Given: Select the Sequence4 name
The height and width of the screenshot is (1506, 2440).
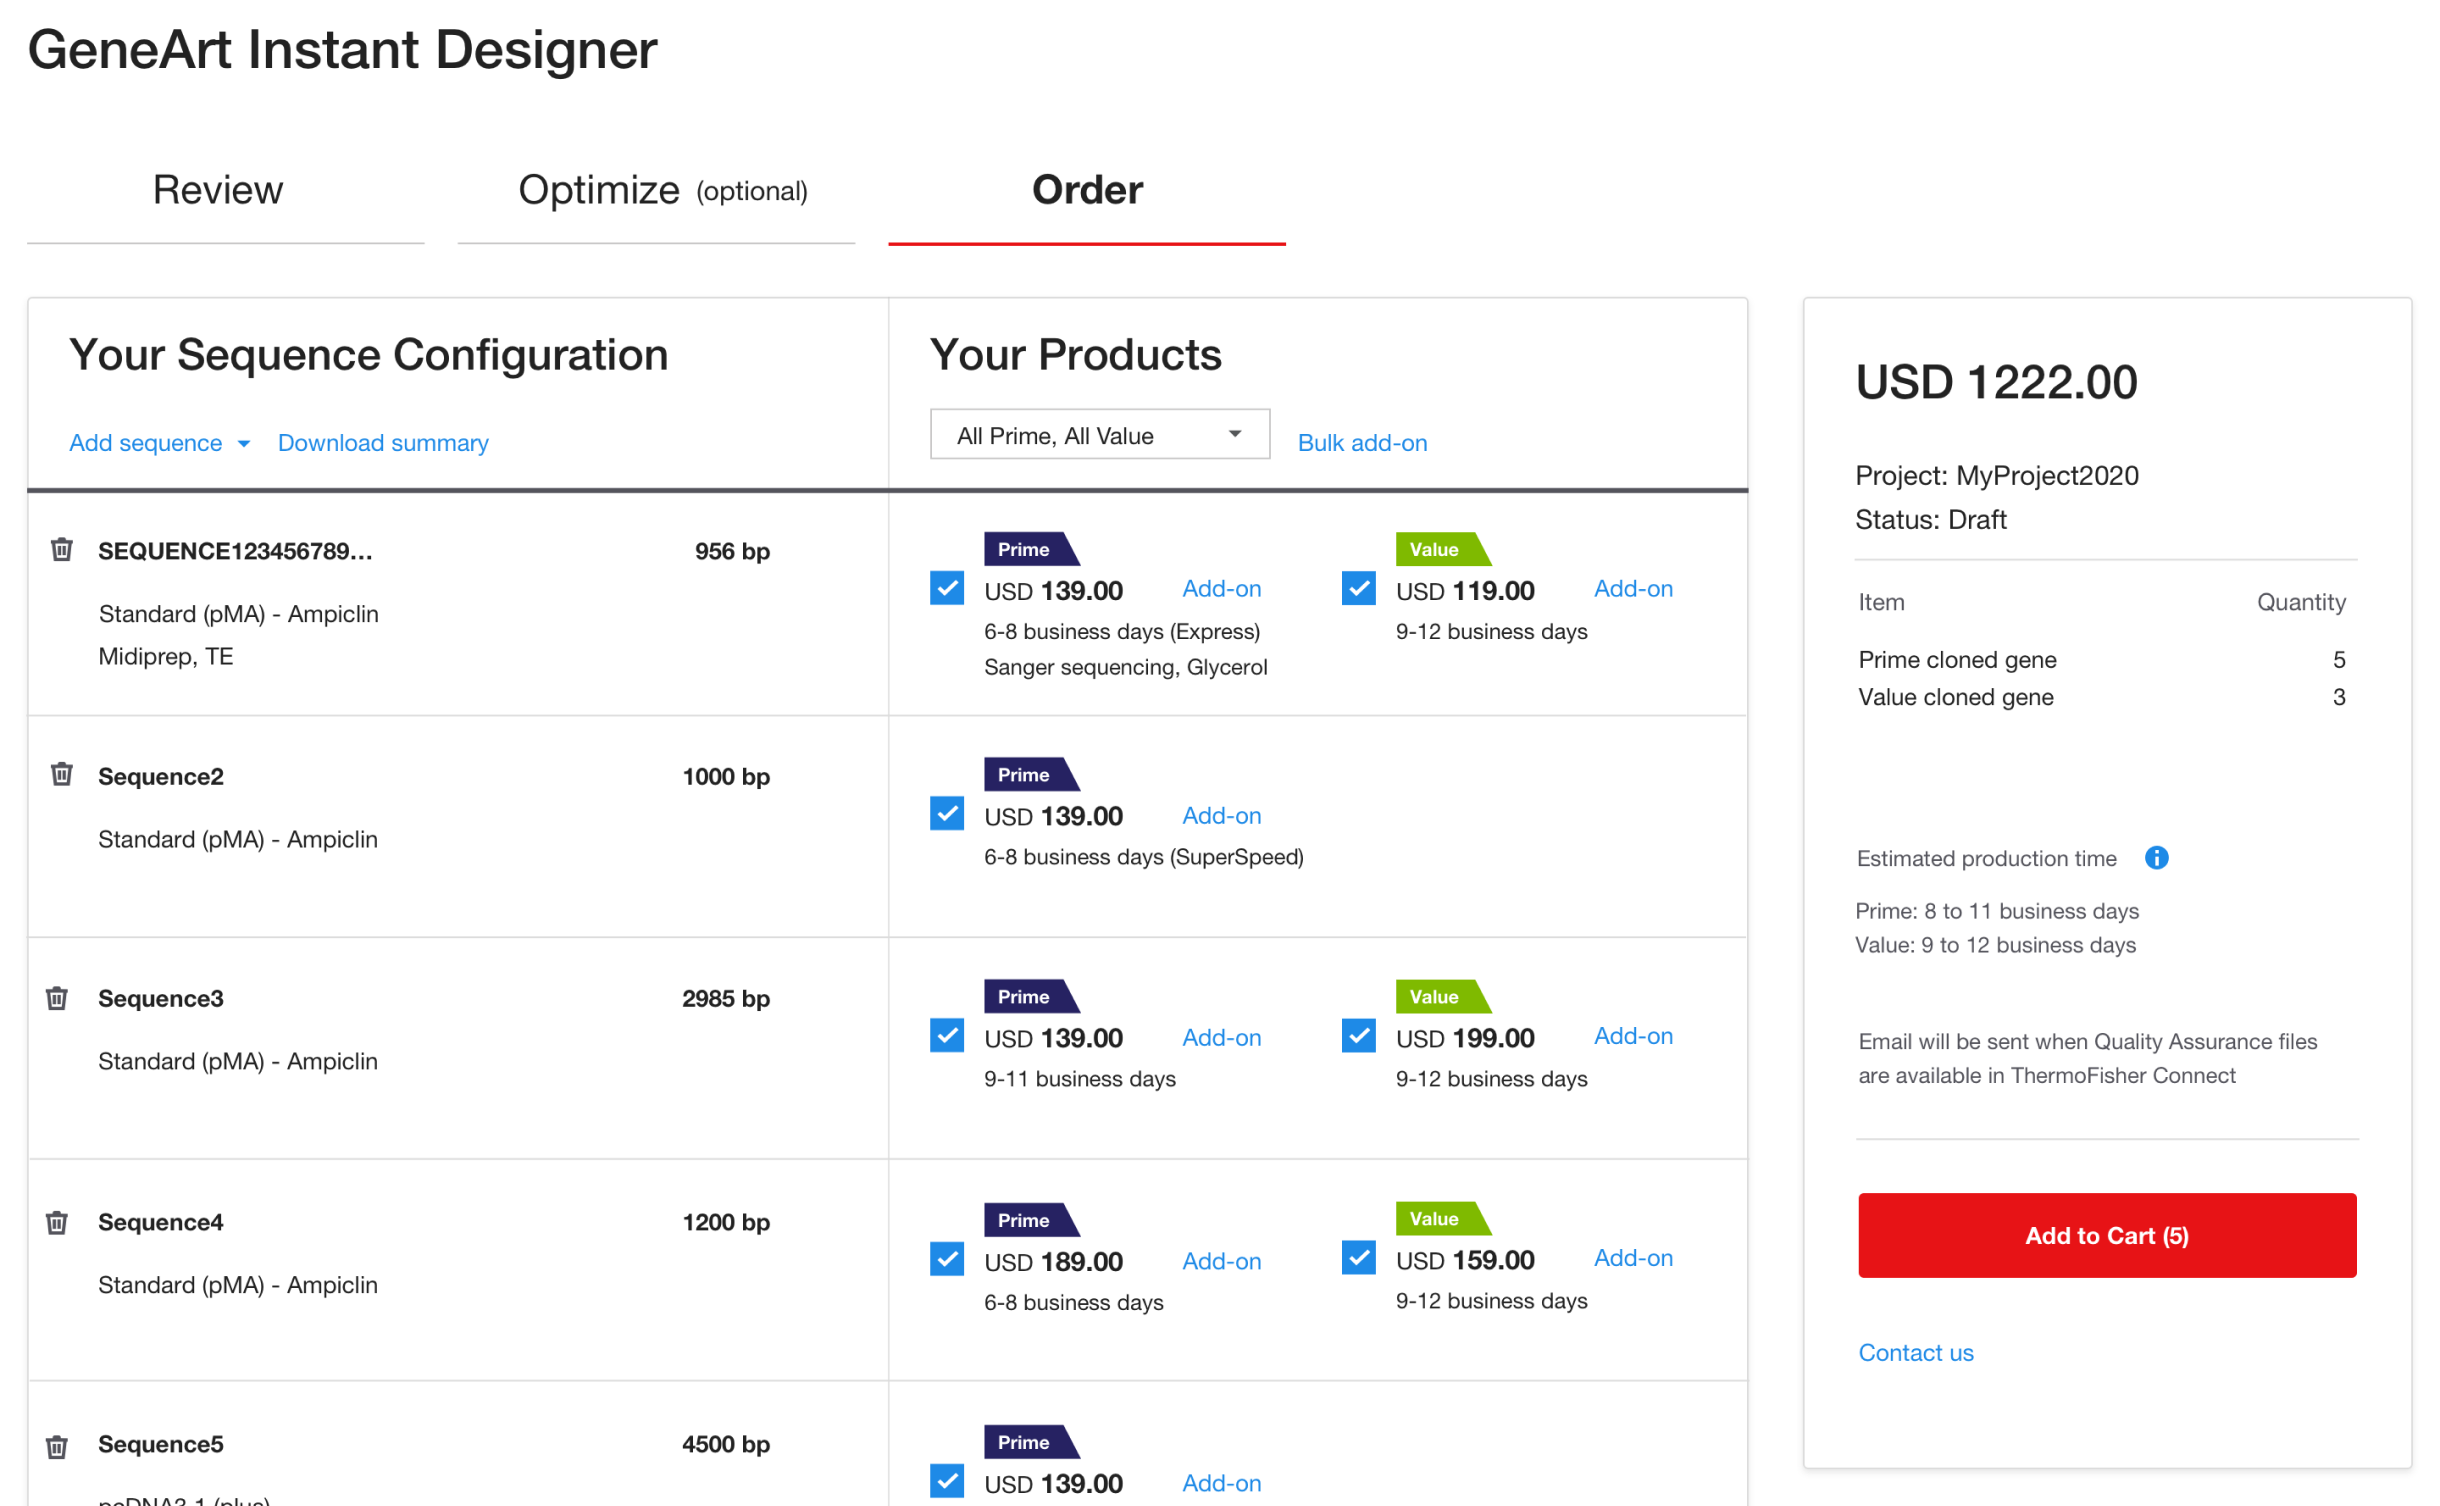Looking at the screenshot, I should 160,1223.
